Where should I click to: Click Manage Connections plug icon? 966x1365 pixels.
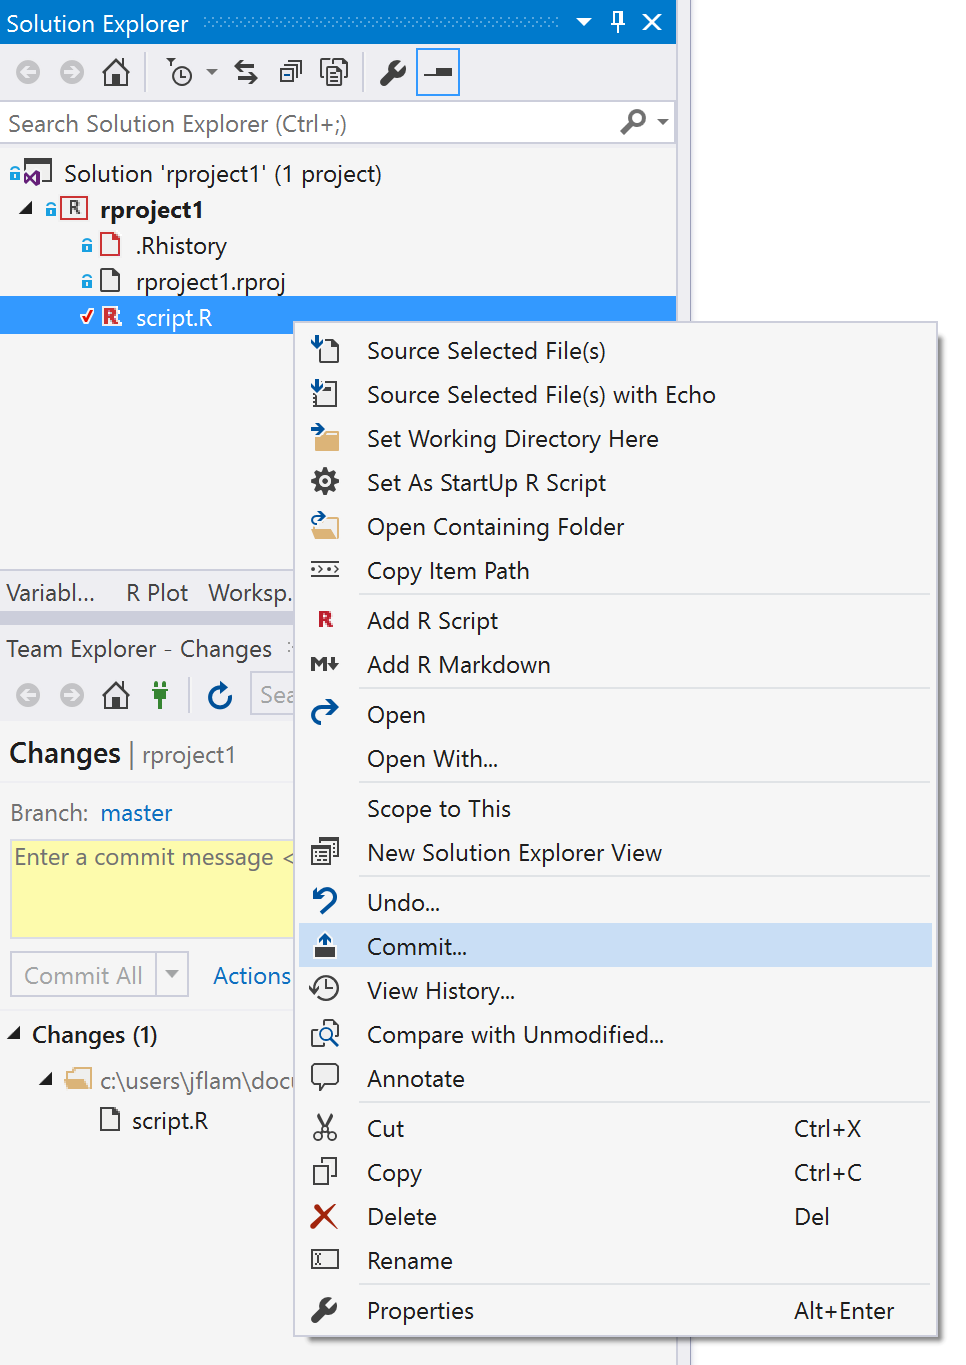click(160, 695)
